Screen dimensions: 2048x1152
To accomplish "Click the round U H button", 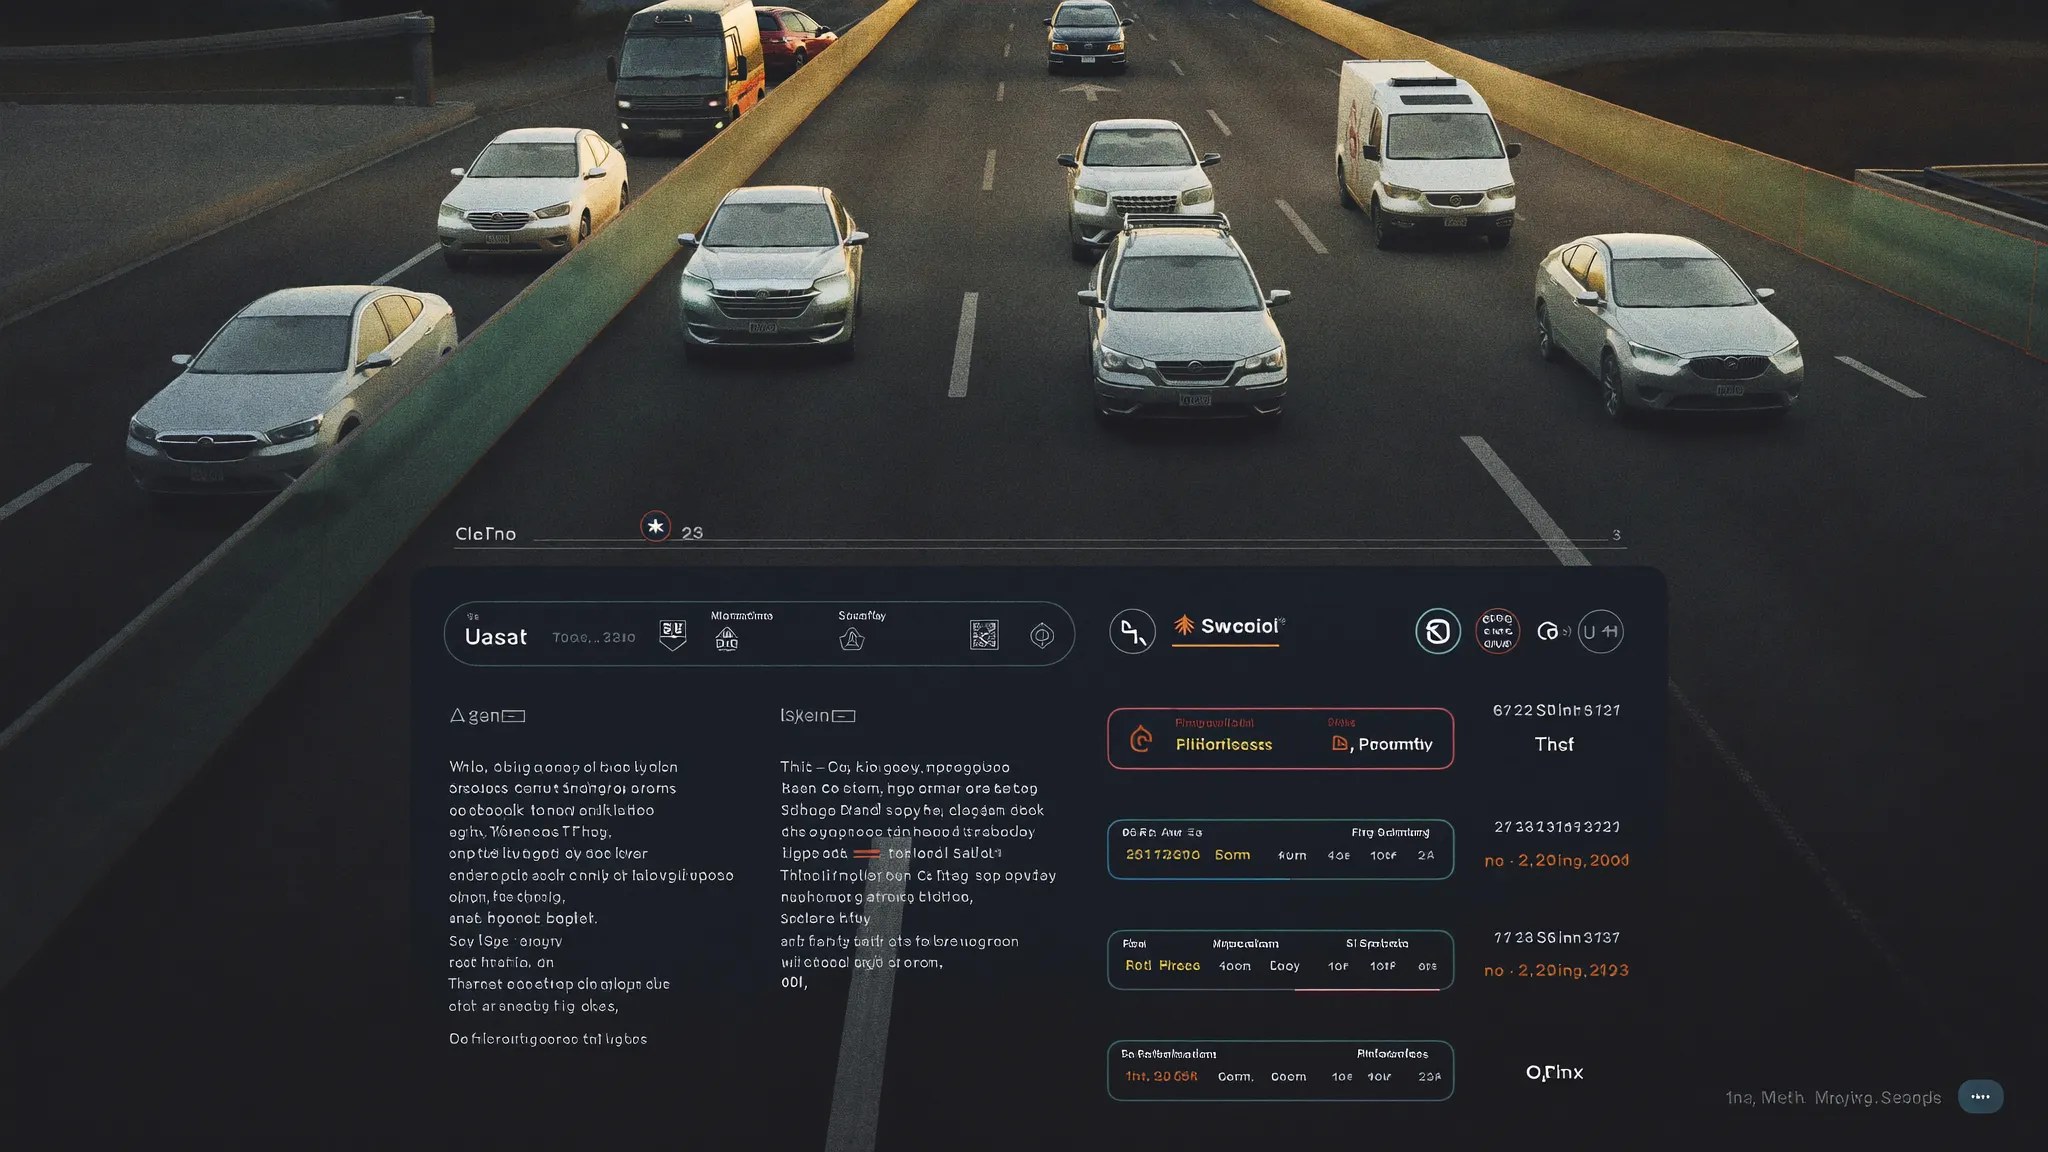I will 1600,632.
